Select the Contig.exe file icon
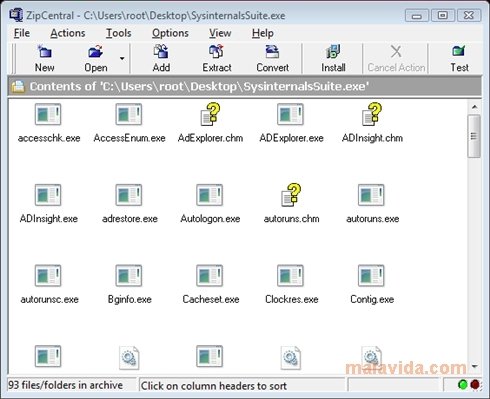490x399 pixels. 371,276
